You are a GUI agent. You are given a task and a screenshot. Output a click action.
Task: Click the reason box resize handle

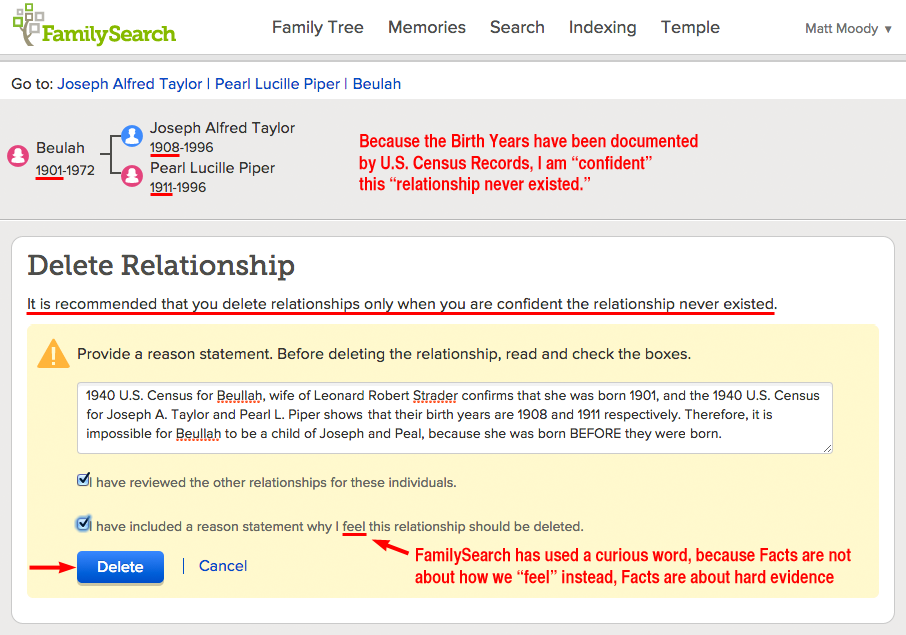pos(827,448)
